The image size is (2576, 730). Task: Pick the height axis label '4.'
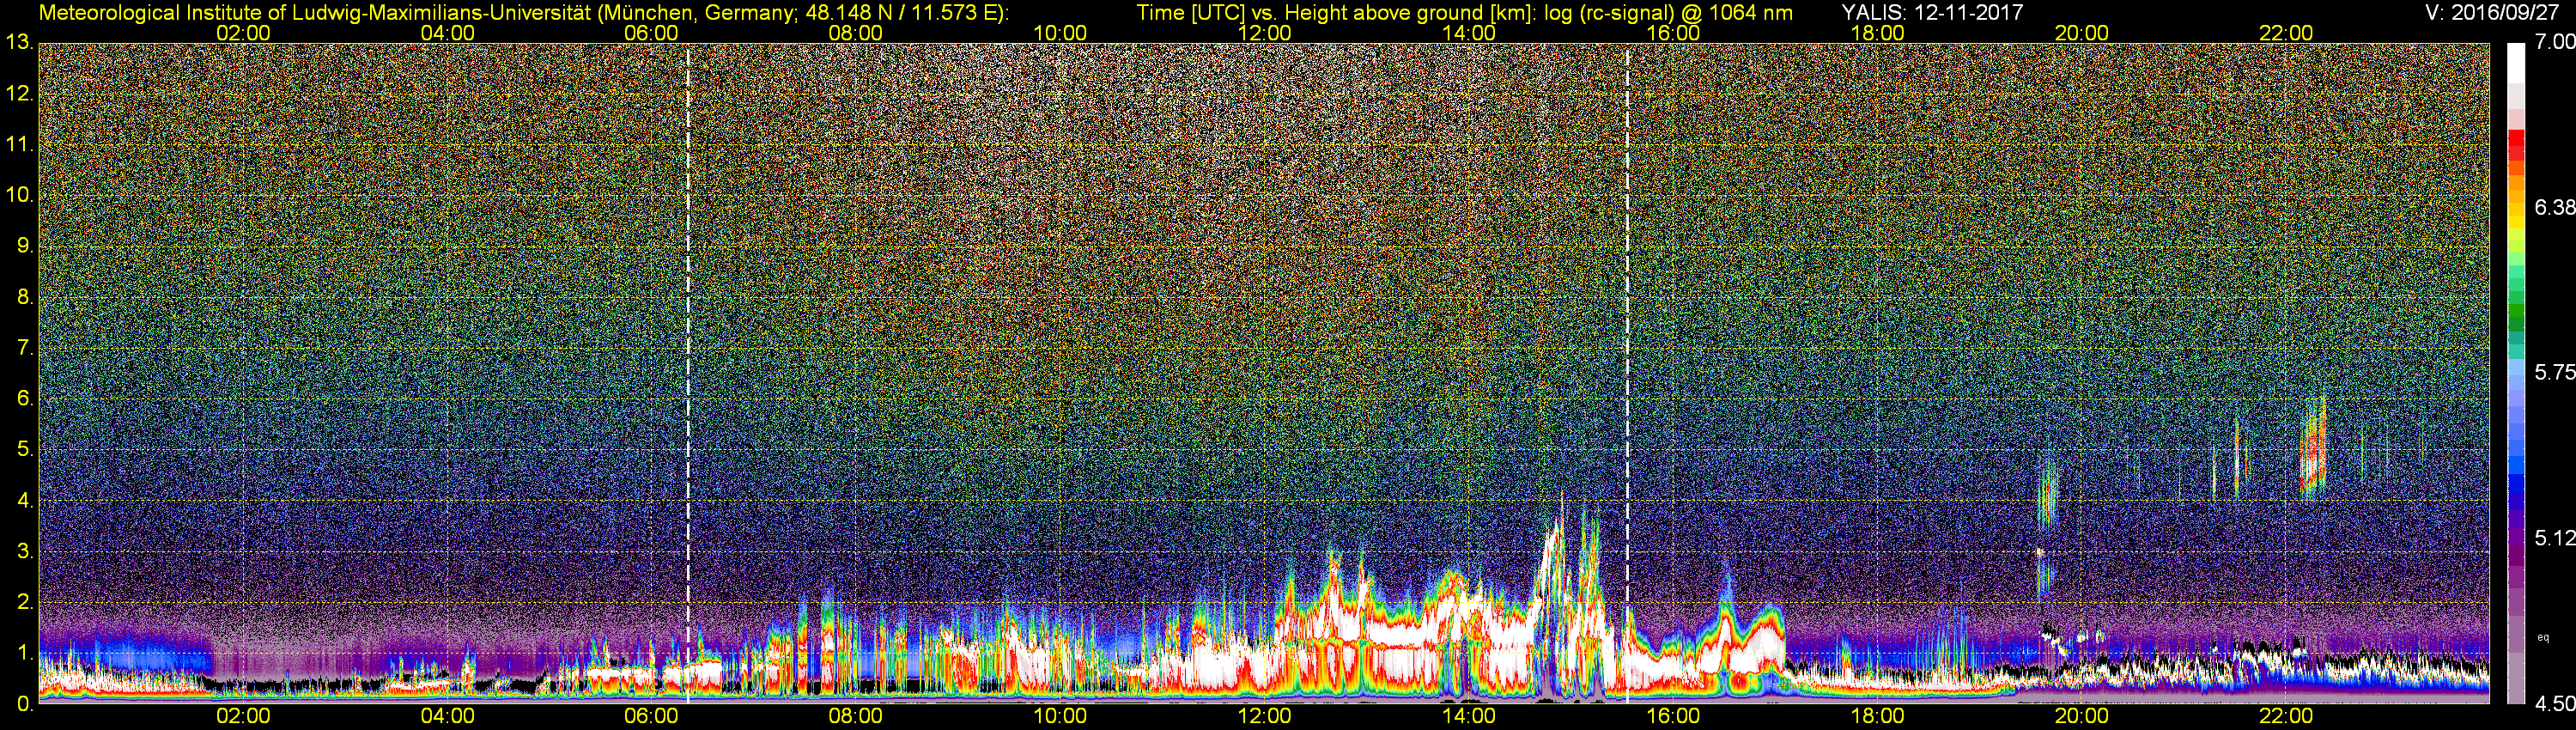[x=25, y=500]
